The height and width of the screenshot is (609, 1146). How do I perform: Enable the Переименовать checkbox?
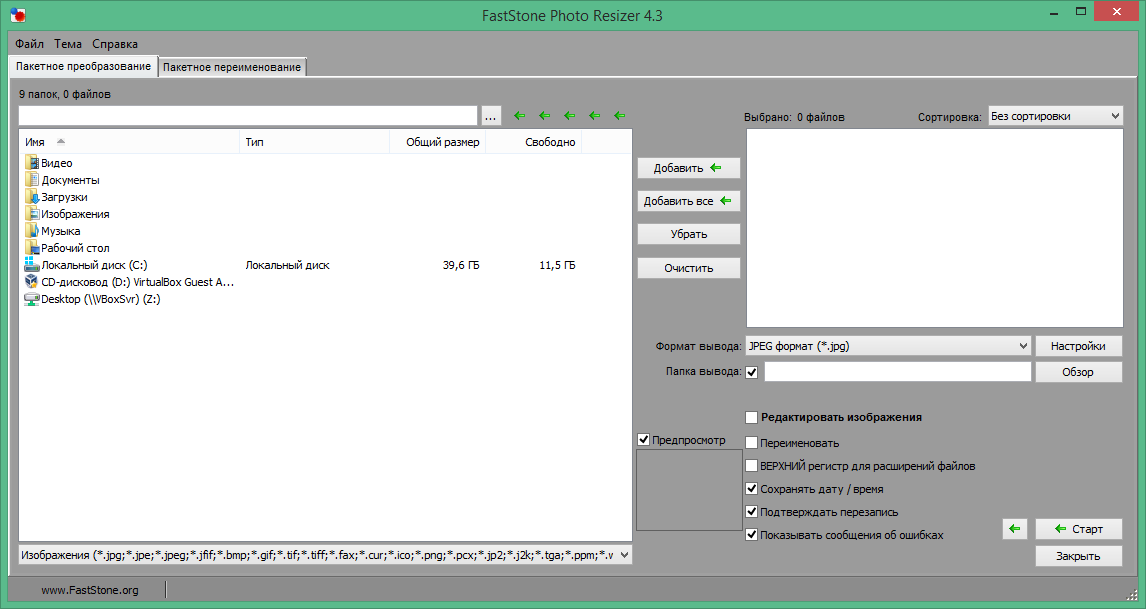click(x=751, y=442)
